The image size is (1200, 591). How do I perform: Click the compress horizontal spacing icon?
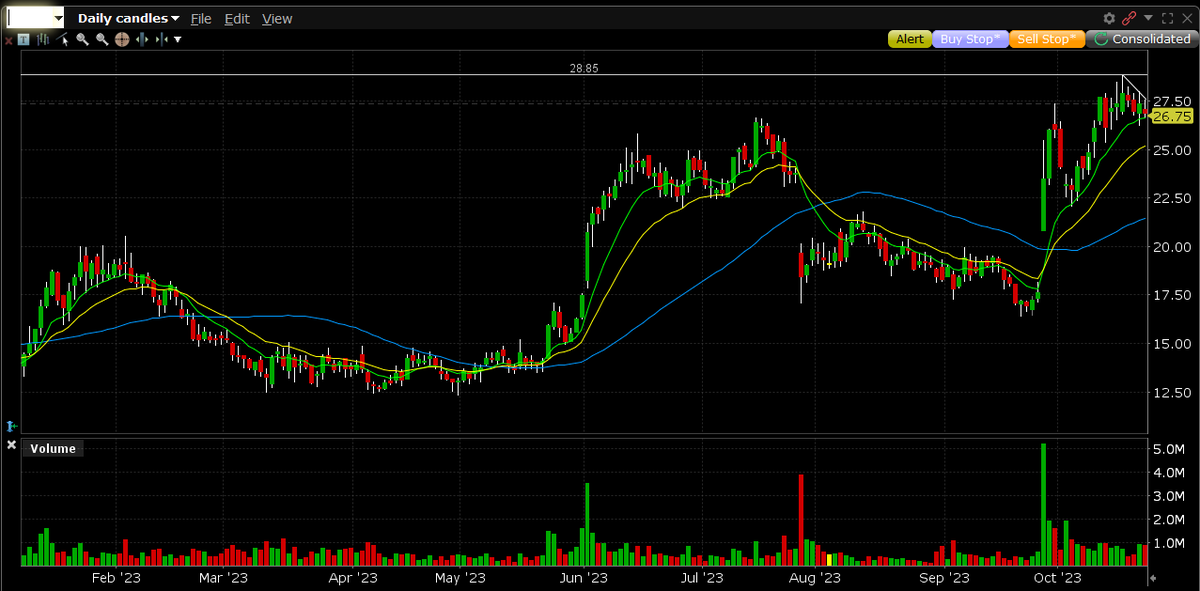(161, 39)
